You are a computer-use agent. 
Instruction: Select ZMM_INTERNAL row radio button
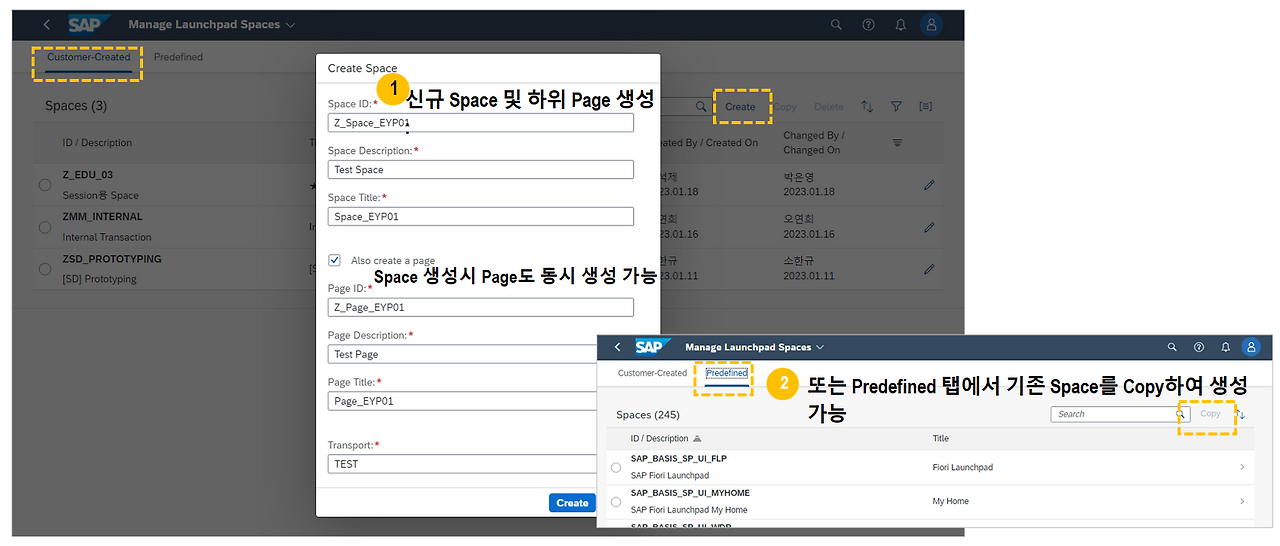tap(45, 227)
